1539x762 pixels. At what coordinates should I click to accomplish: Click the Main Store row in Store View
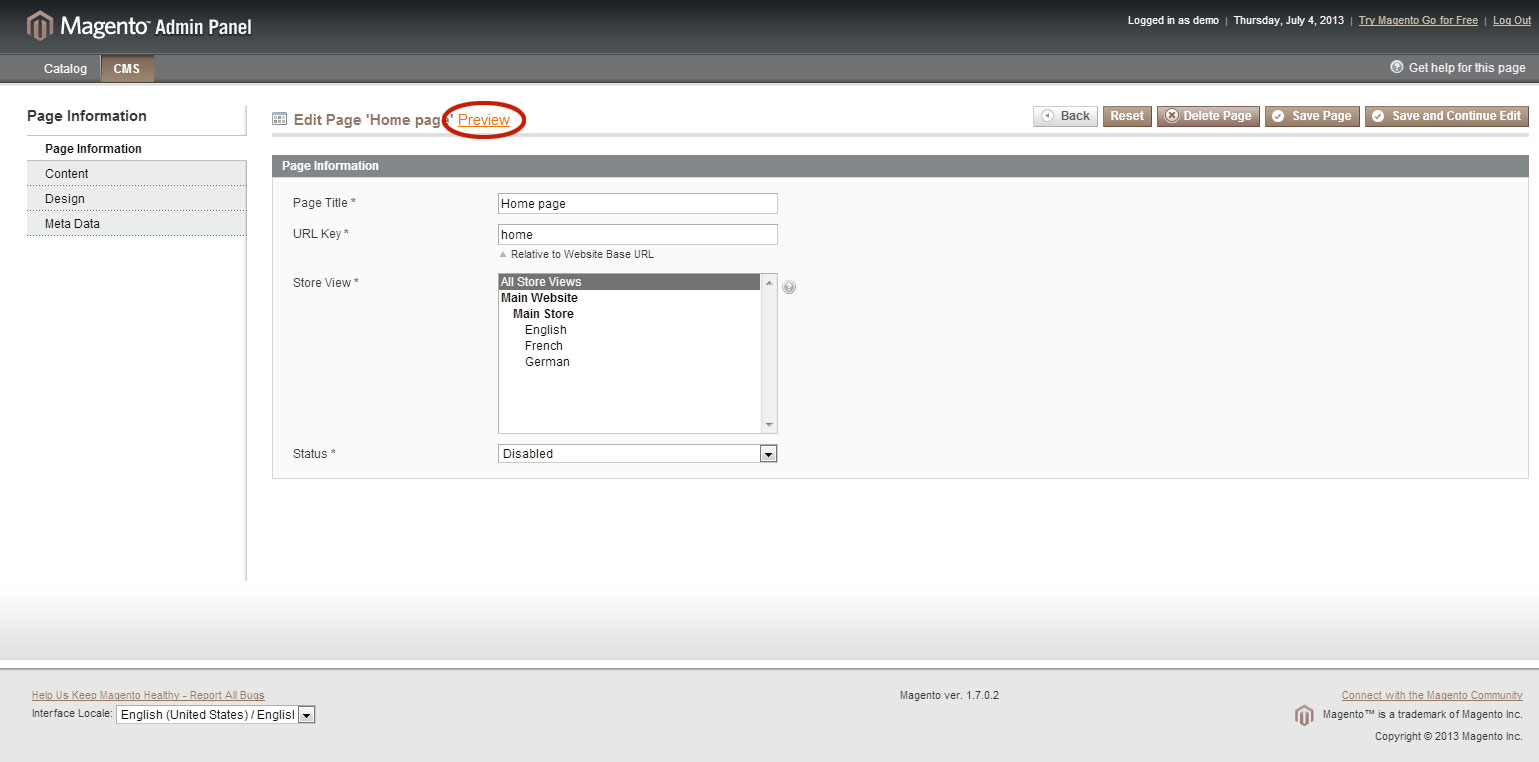tap(630, 314)
